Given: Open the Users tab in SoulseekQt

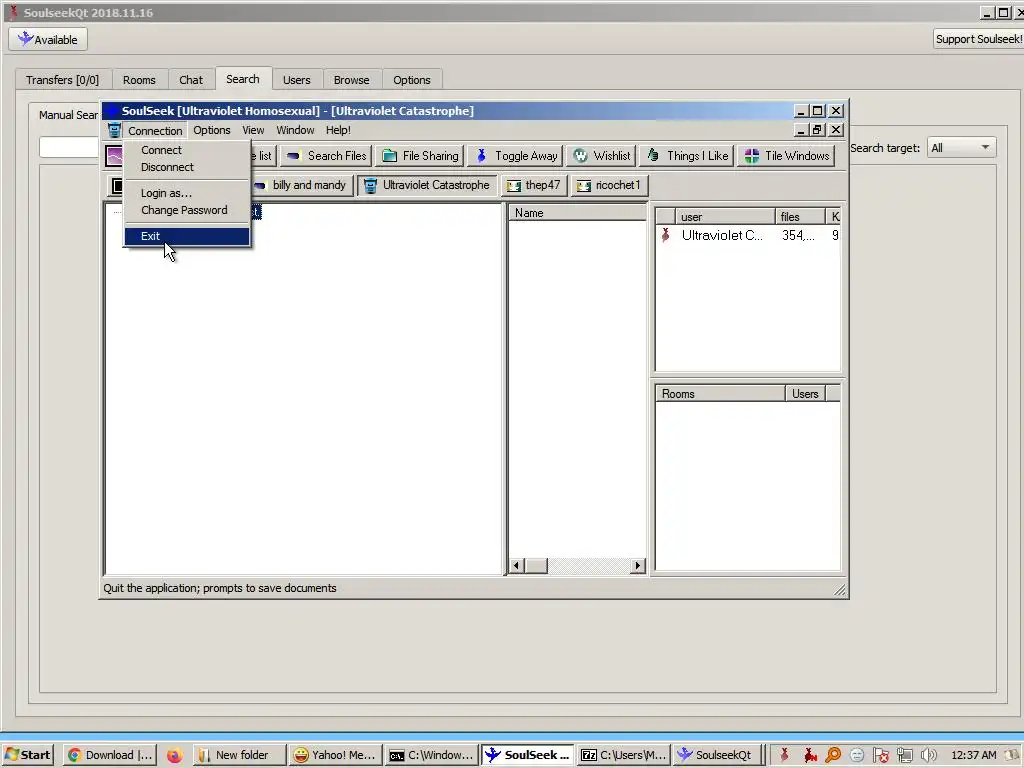Looking at the screenshot, I should tap(296, 80).
